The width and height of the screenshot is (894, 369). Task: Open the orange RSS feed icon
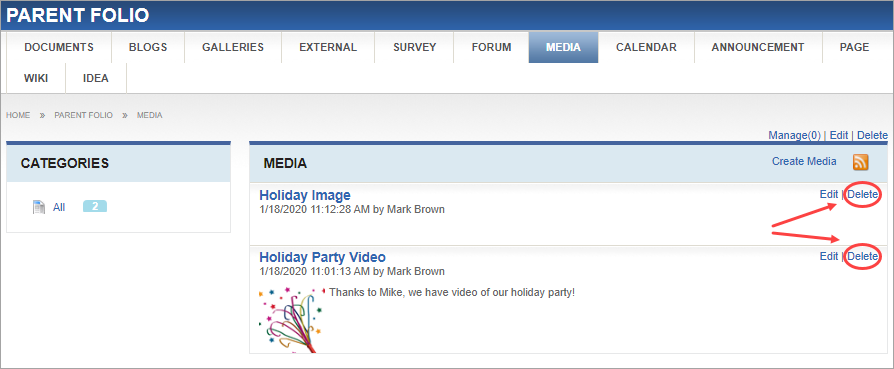click(860, 162)
